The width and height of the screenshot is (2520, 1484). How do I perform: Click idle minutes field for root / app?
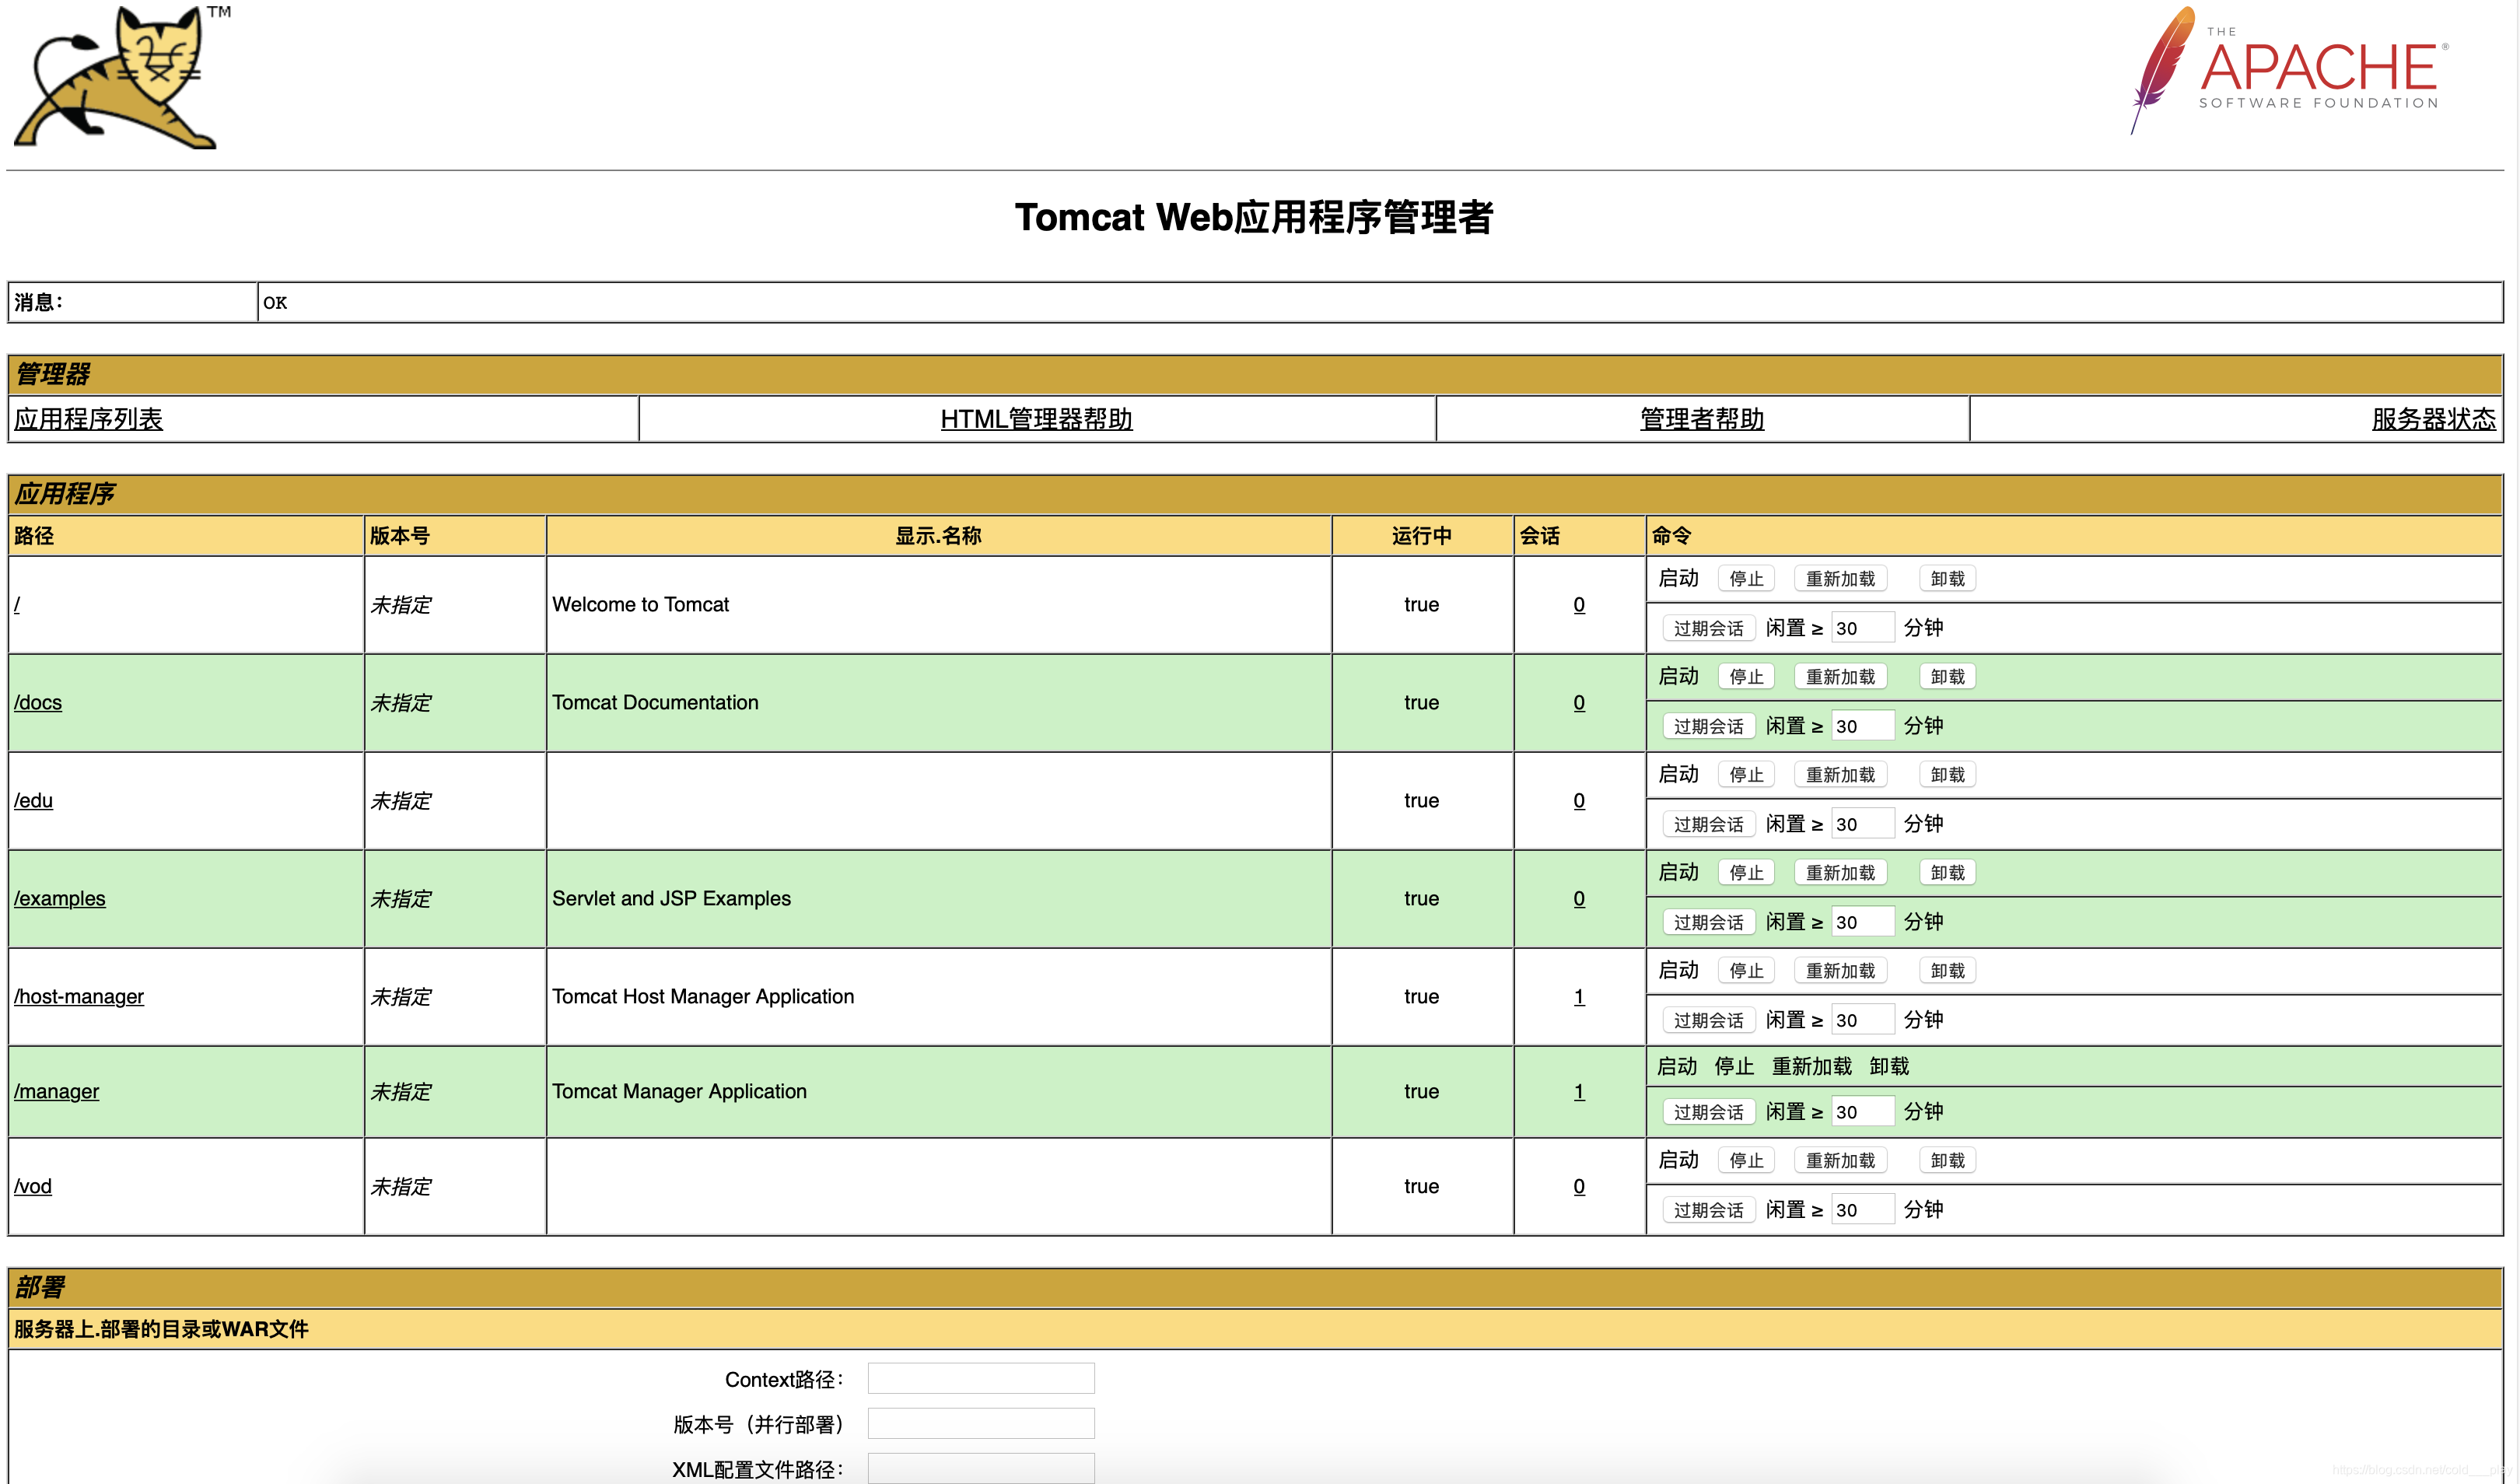1863,628
